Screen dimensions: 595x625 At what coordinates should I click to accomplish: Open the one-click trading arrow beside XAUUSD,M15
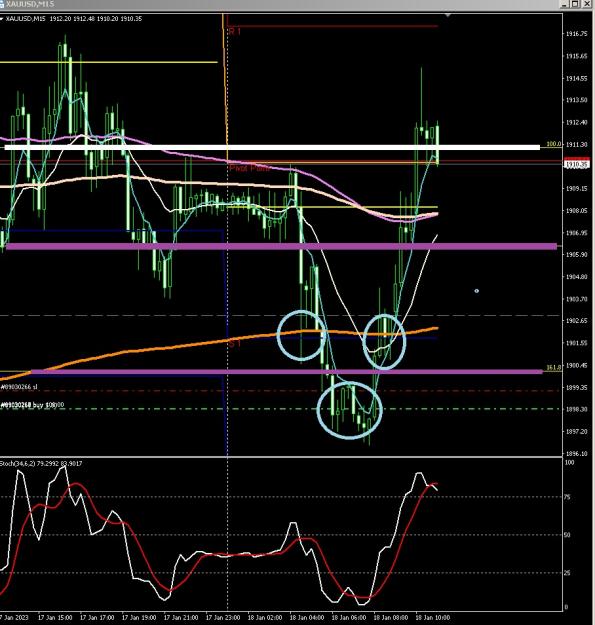tap(2, 19)
